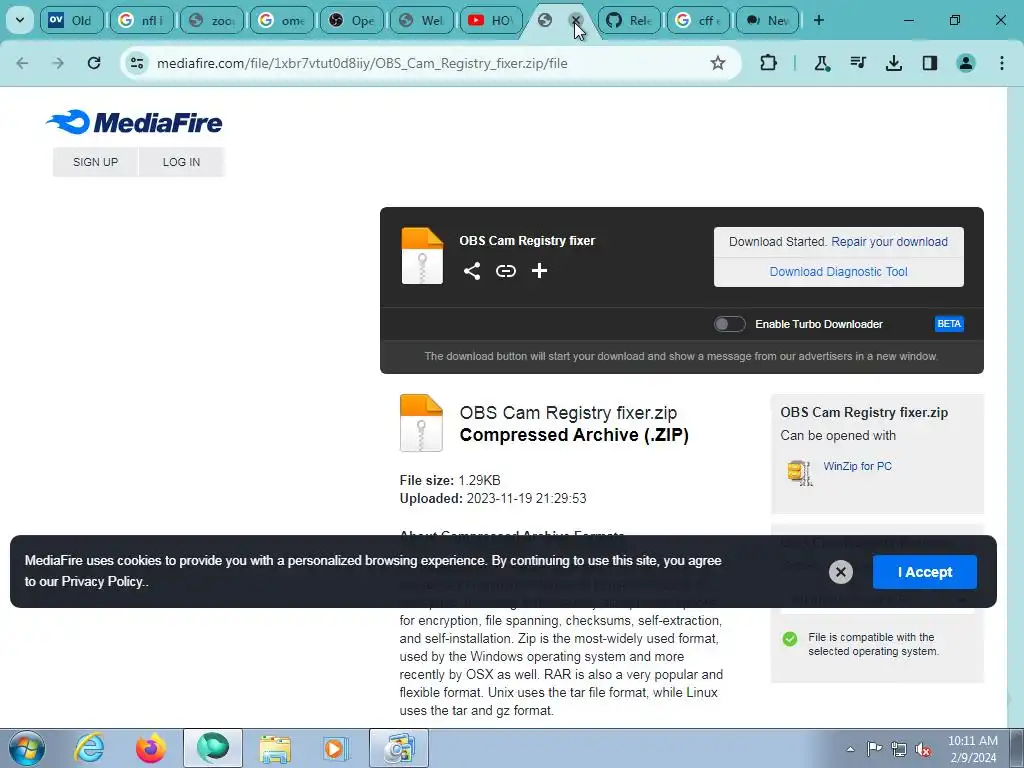Click the WinZip program icon

(x=799, y=472)
